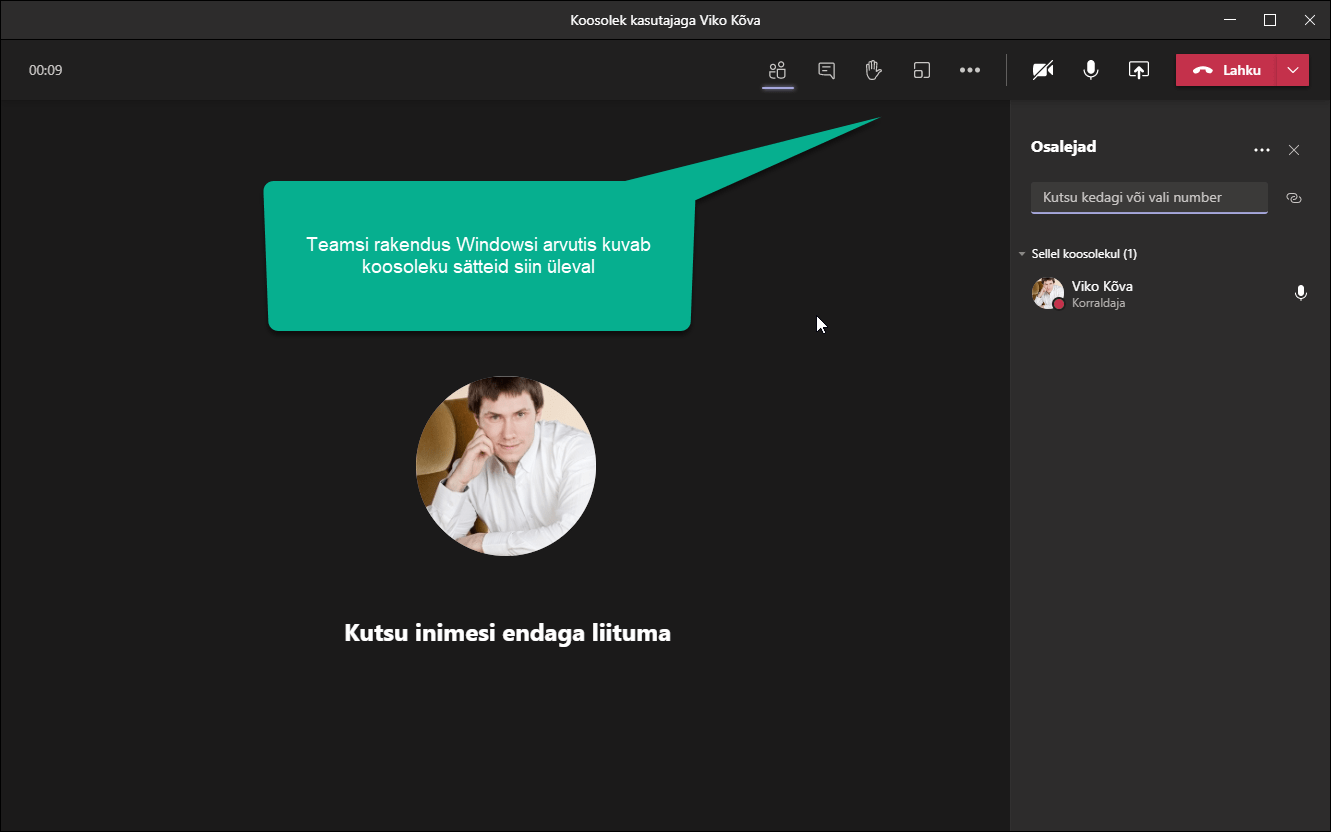
Task: Copy the meeting join link icon
Action: (1294, 198)
